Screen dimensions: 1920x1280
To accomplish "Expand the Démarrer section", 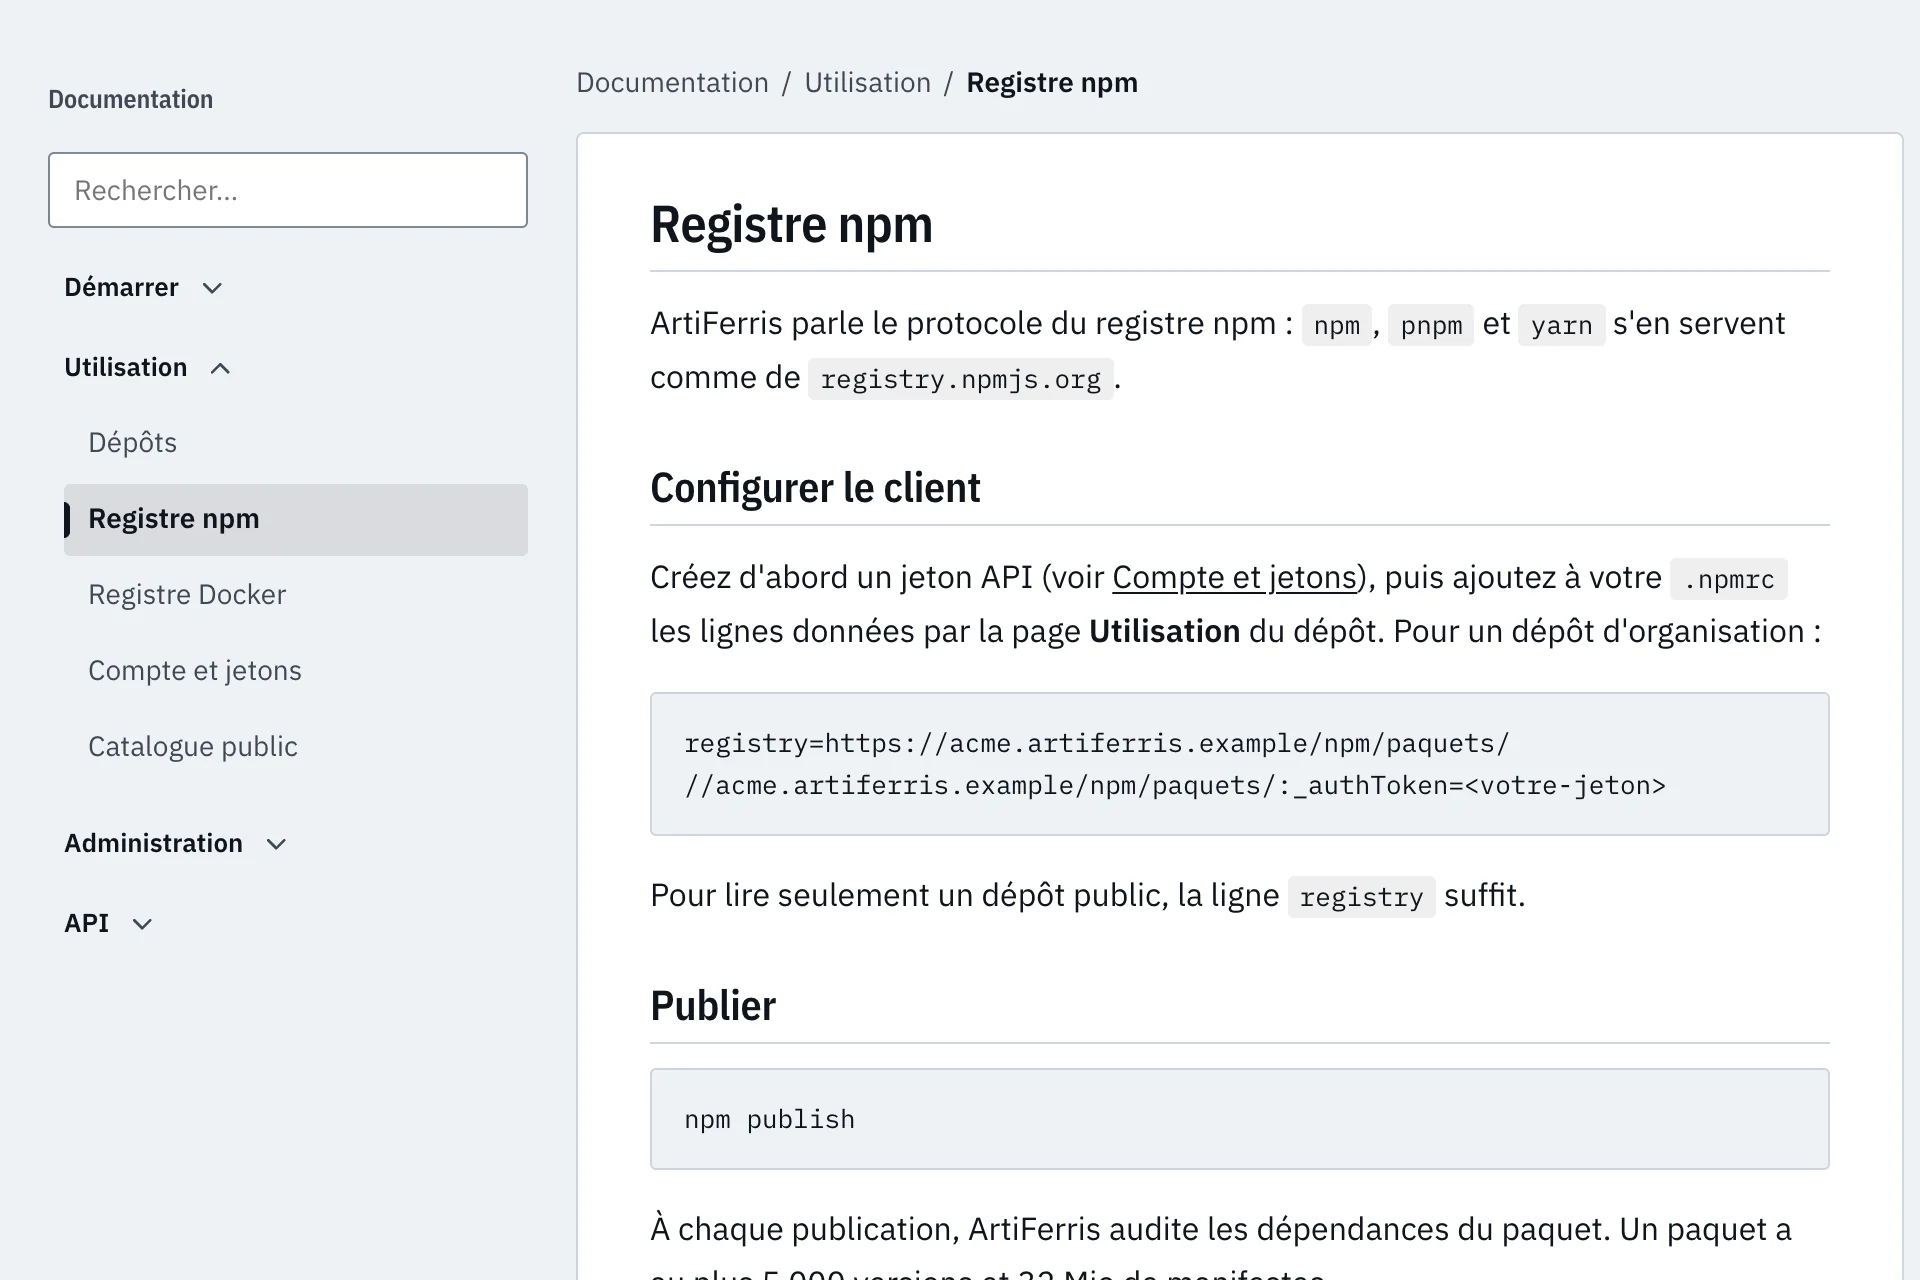I will (144, 288).
